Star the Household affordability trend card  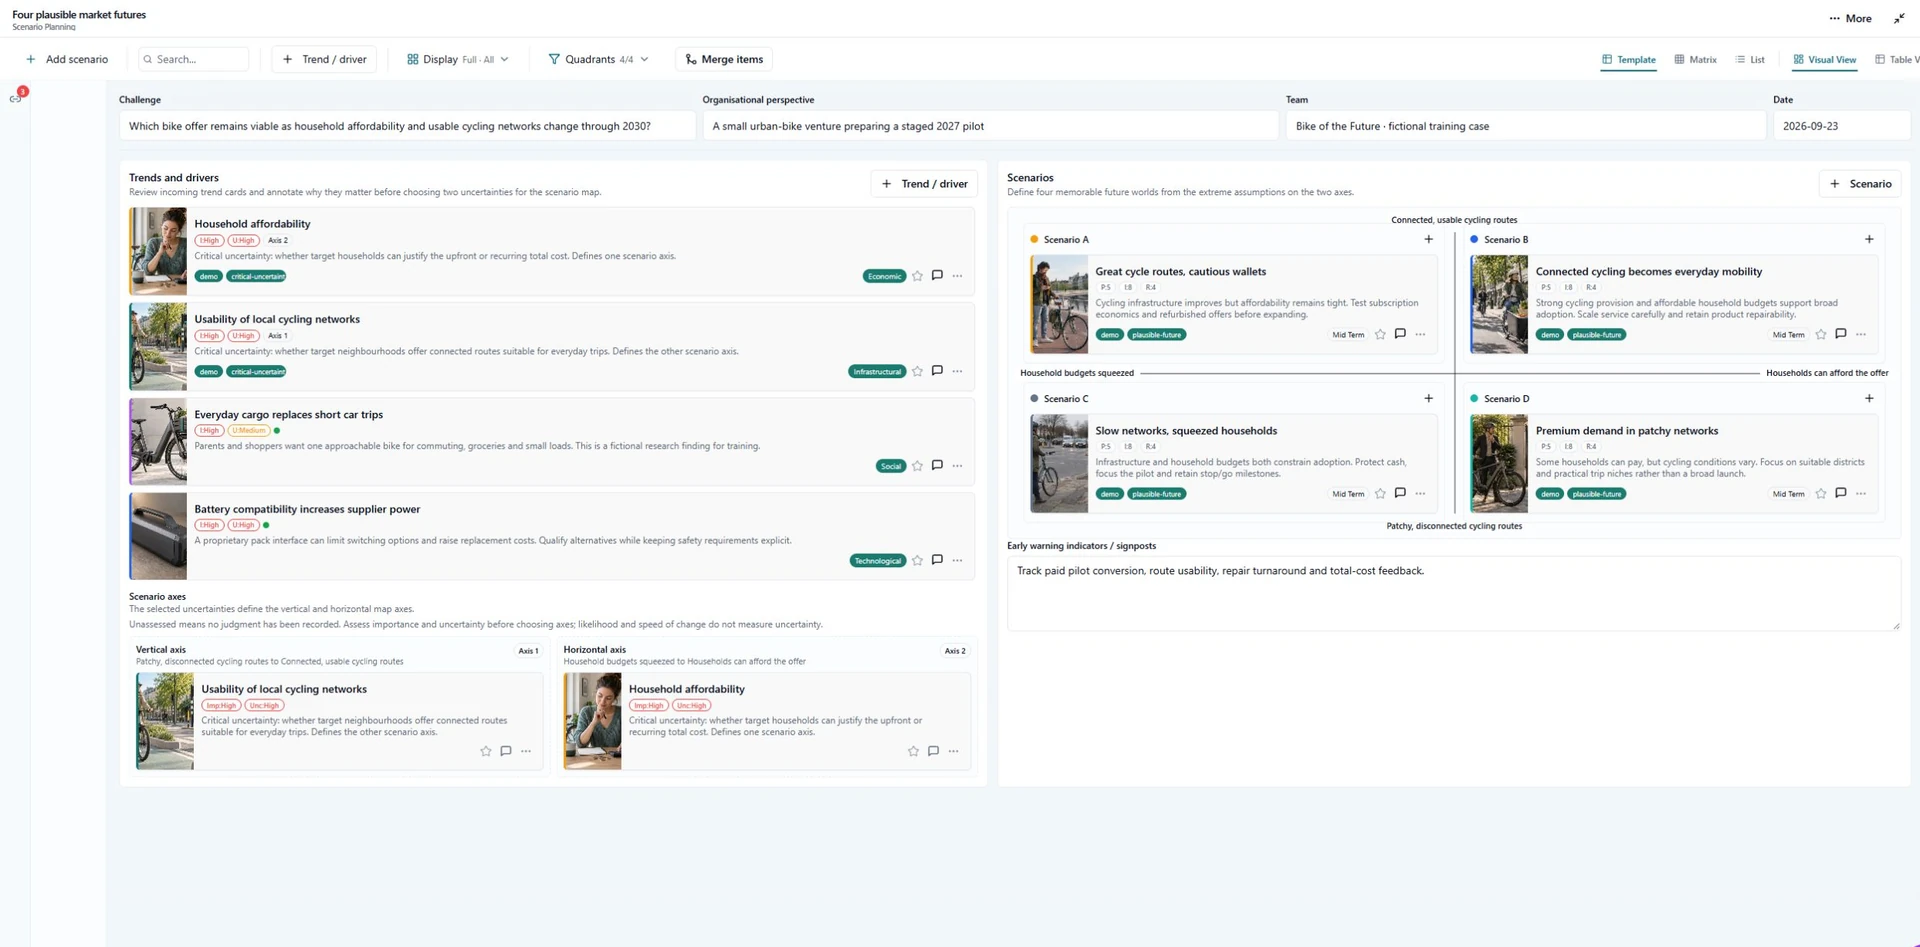917,276
